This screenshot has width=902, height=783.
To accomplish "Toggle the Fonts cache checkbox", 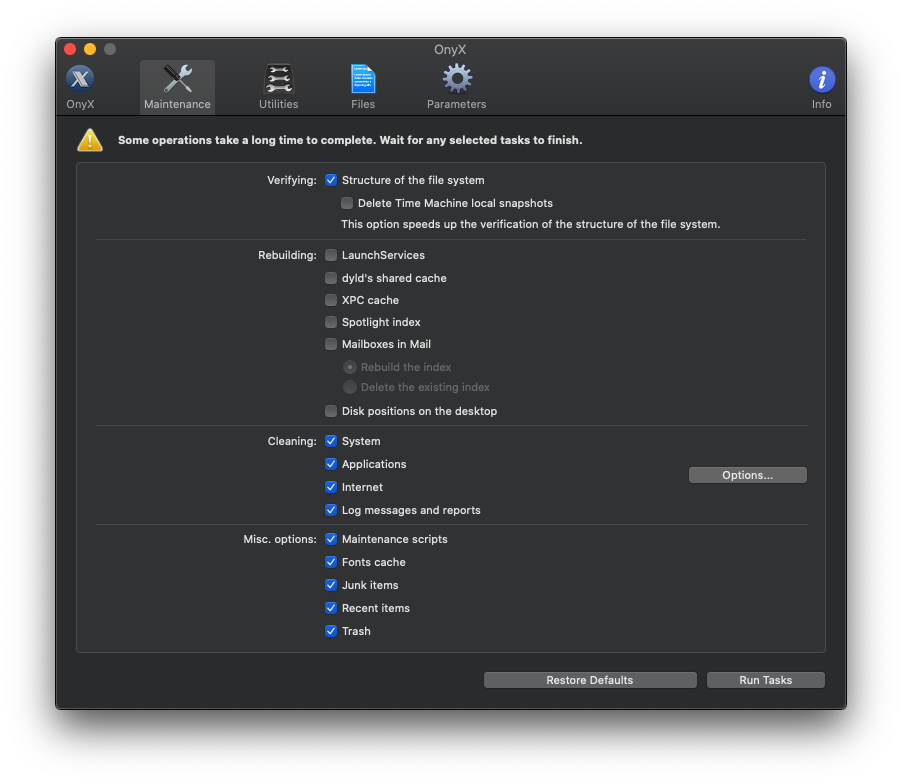I will click(331, 562).
